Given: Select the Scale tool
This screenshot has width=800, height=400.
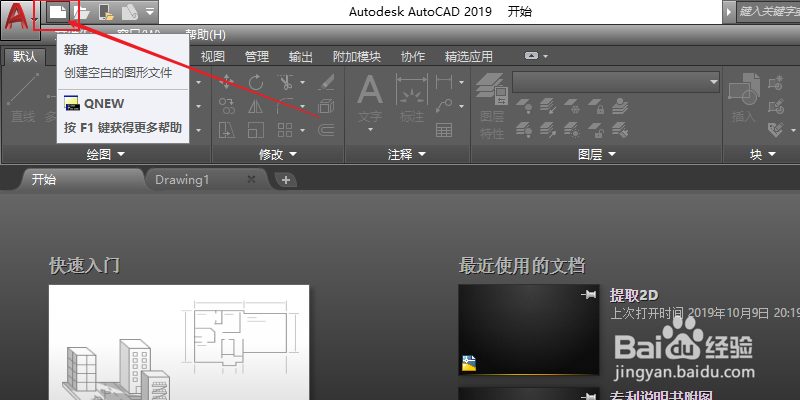Looking at the screenshot, I should point(256,130).
